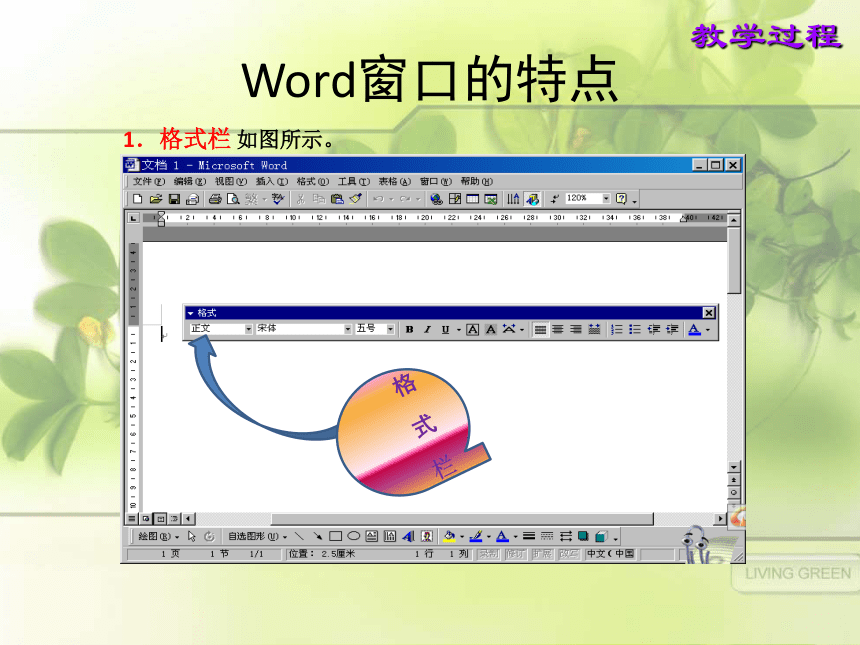Open the 自选图形(U) AutoShapes dropdown
The width and height of the screenshot is (860, 645).
tap(257, 536)
